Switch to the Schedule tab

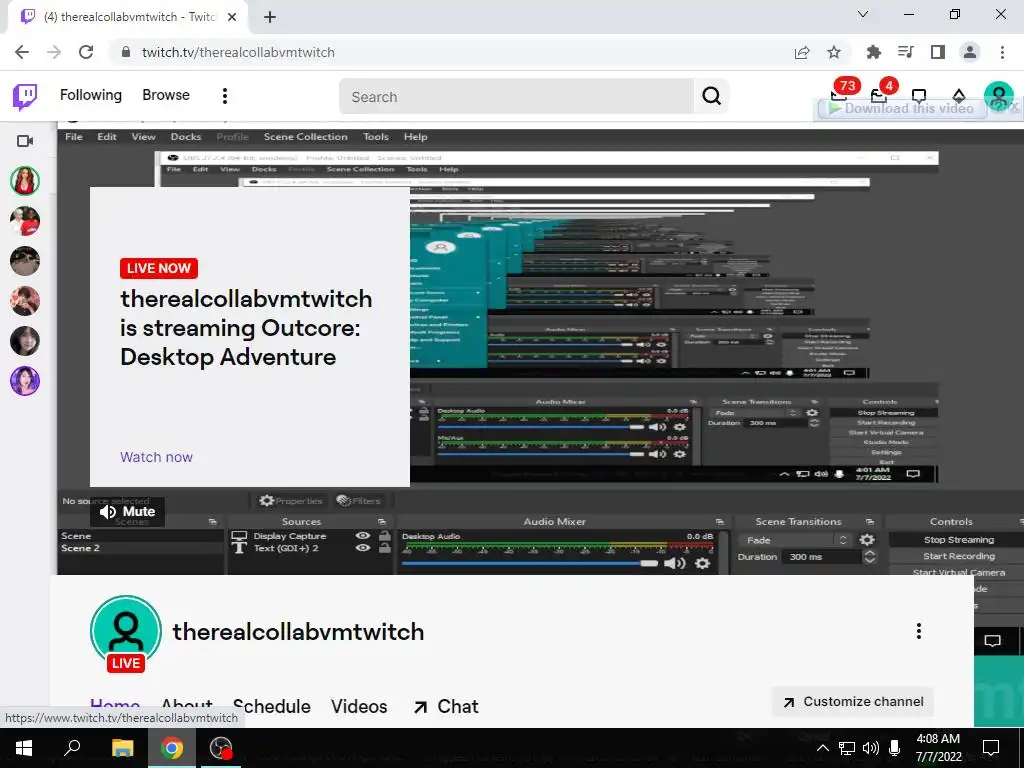click(x=272, y=707)
